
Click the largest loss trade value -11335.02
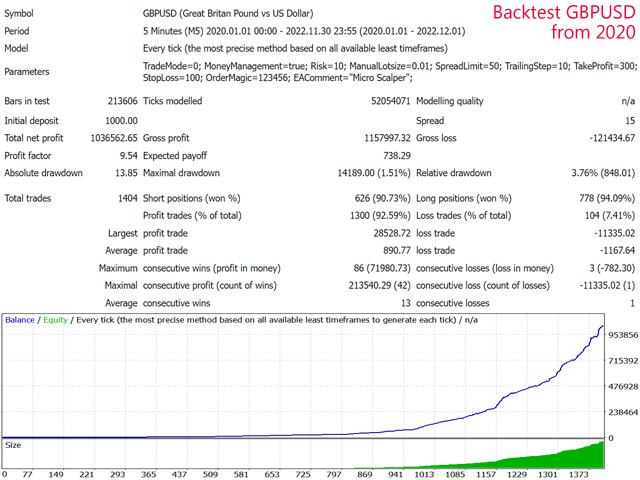tap(615, 233)
